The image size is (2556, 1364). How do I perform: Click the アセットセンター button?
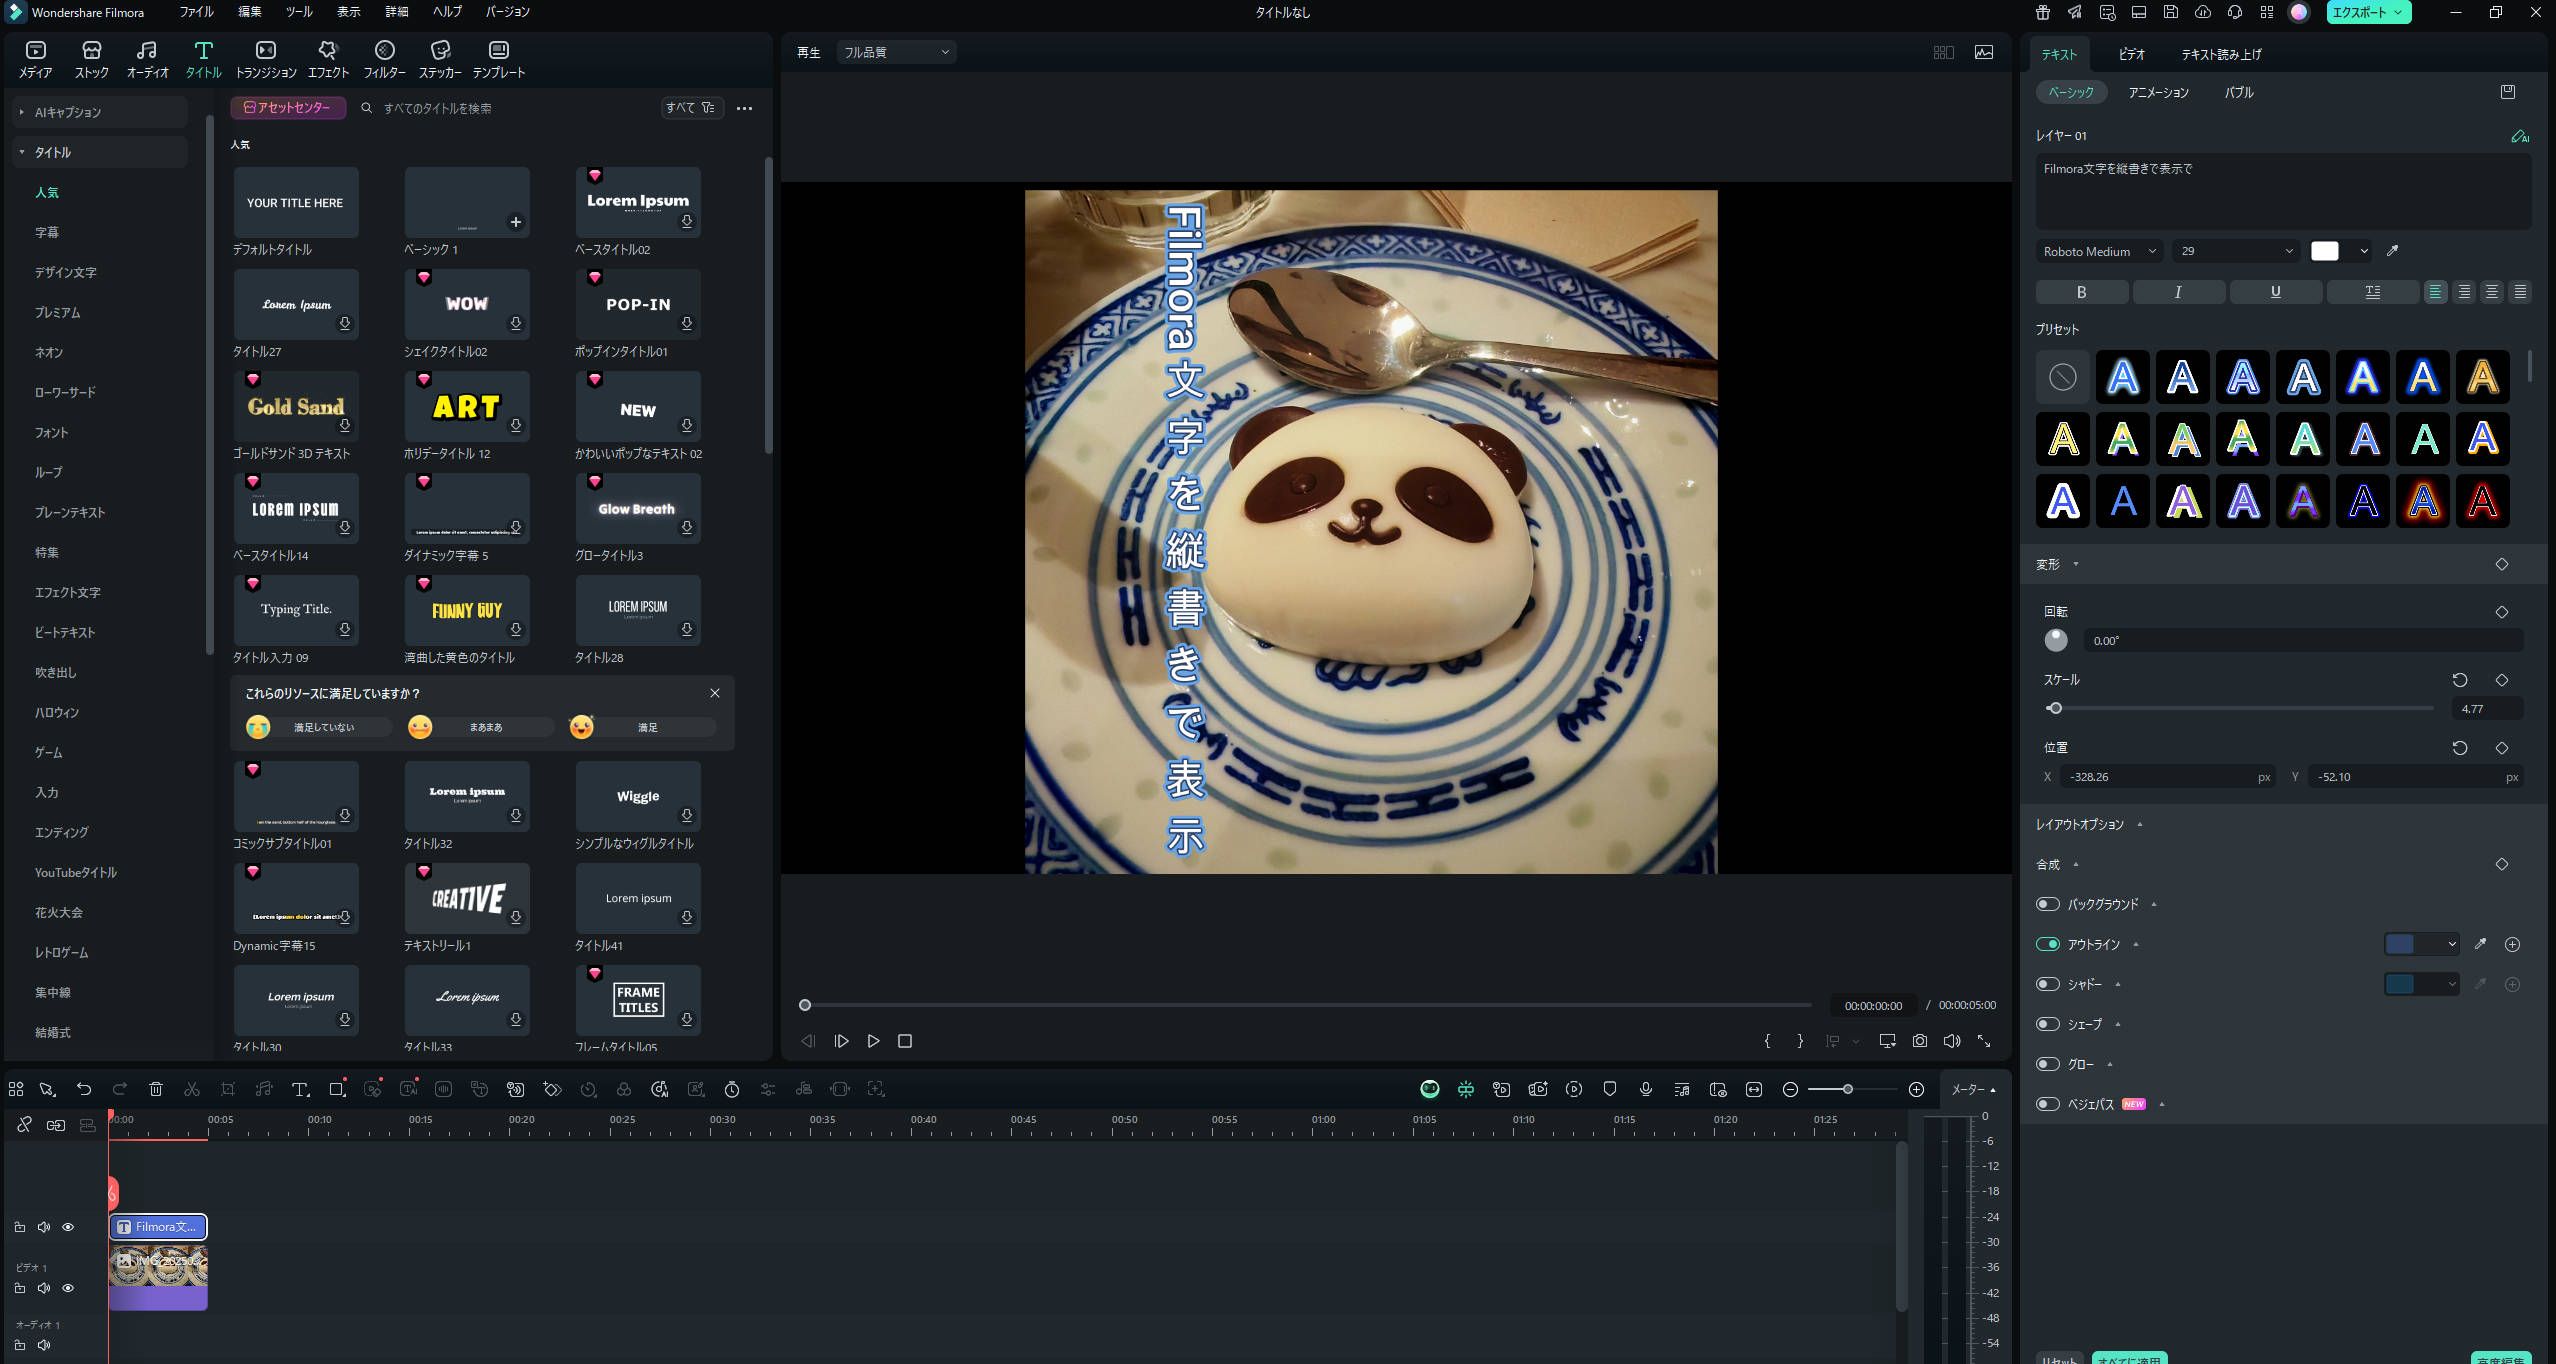288,108
